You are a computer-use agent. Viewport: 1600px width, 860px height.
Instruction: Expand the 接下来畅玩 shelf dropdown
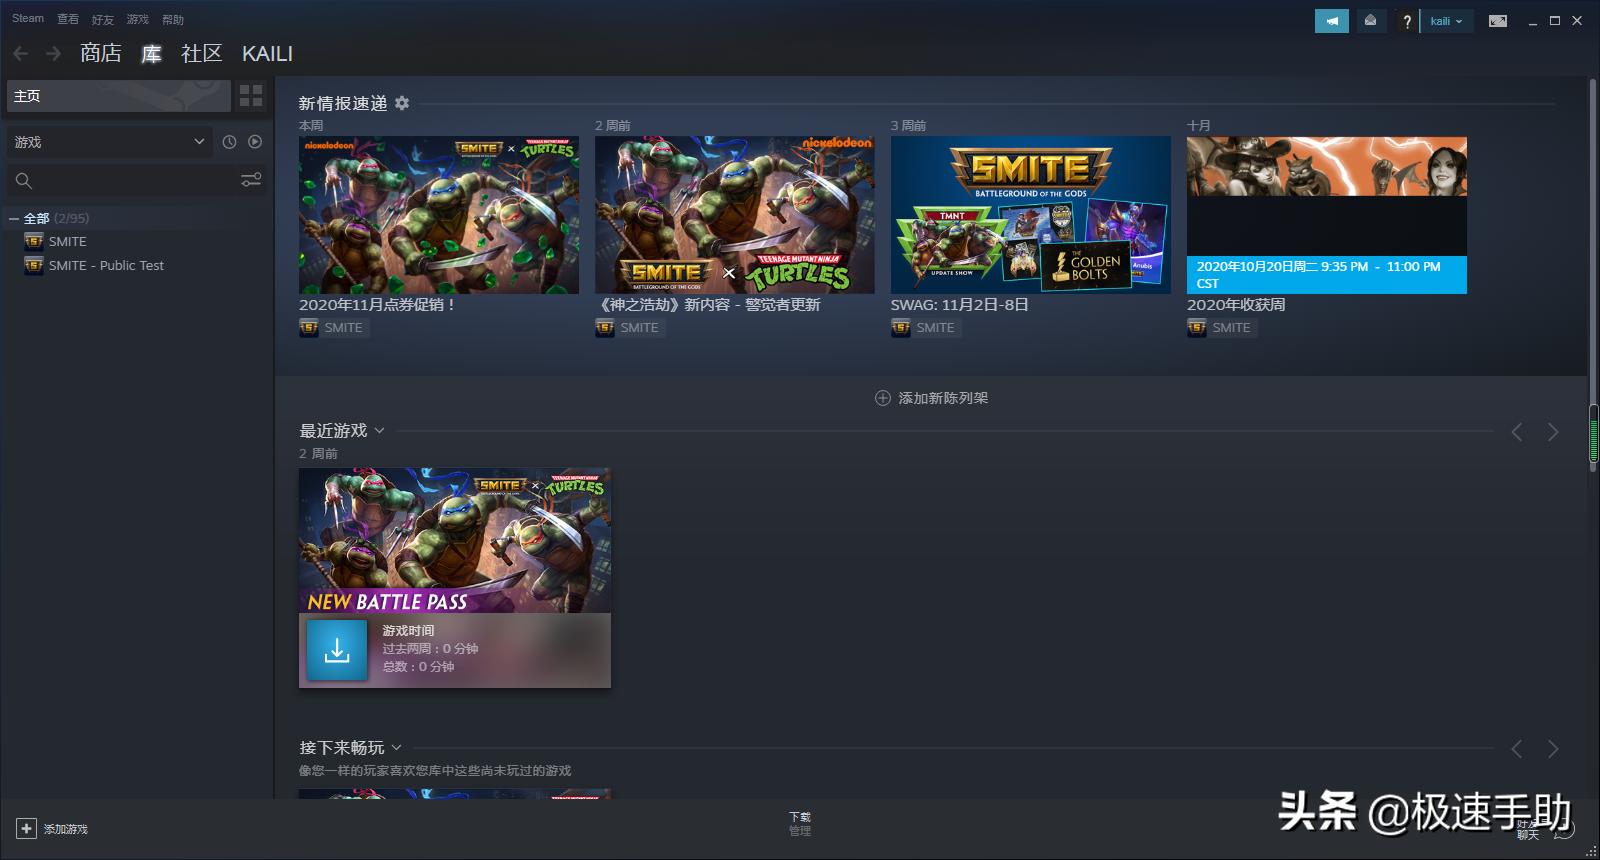click(x=396, y=747)
